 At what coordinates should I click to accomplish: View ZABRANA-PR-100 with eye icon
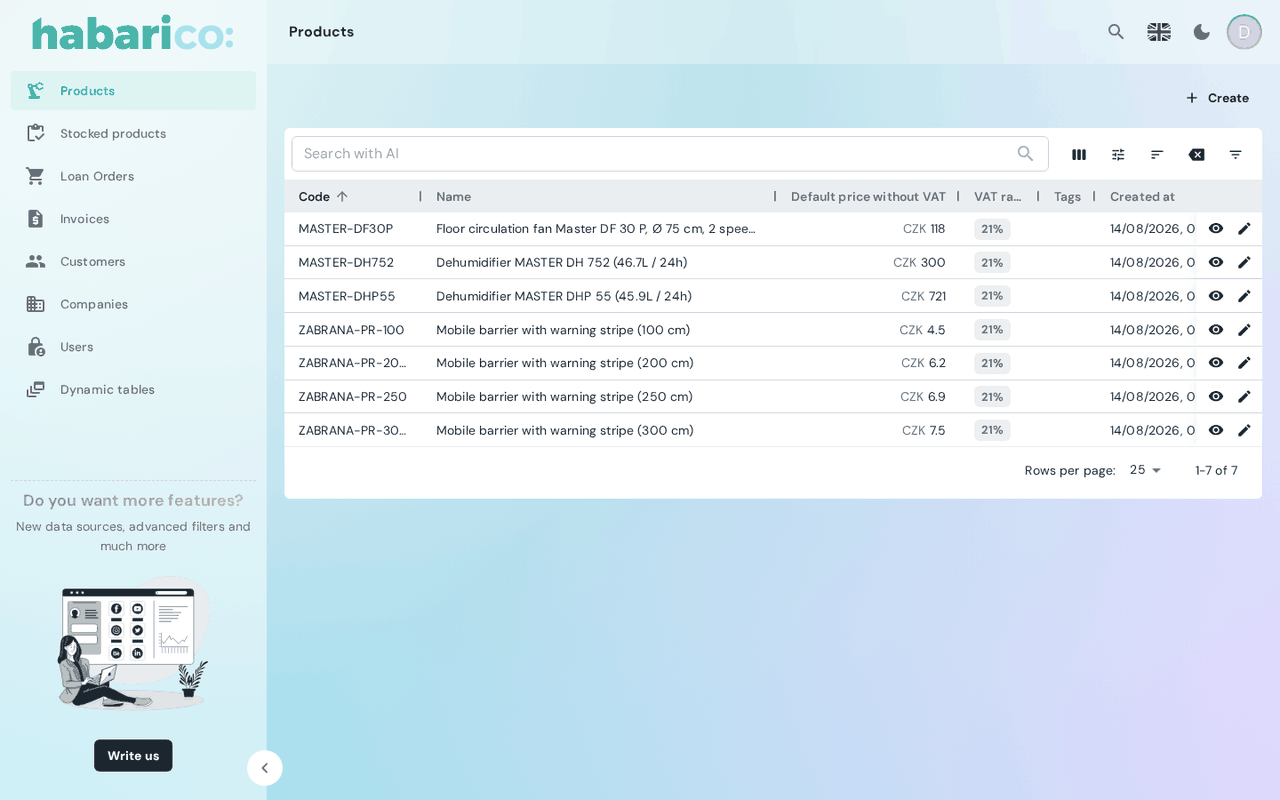1216,330
